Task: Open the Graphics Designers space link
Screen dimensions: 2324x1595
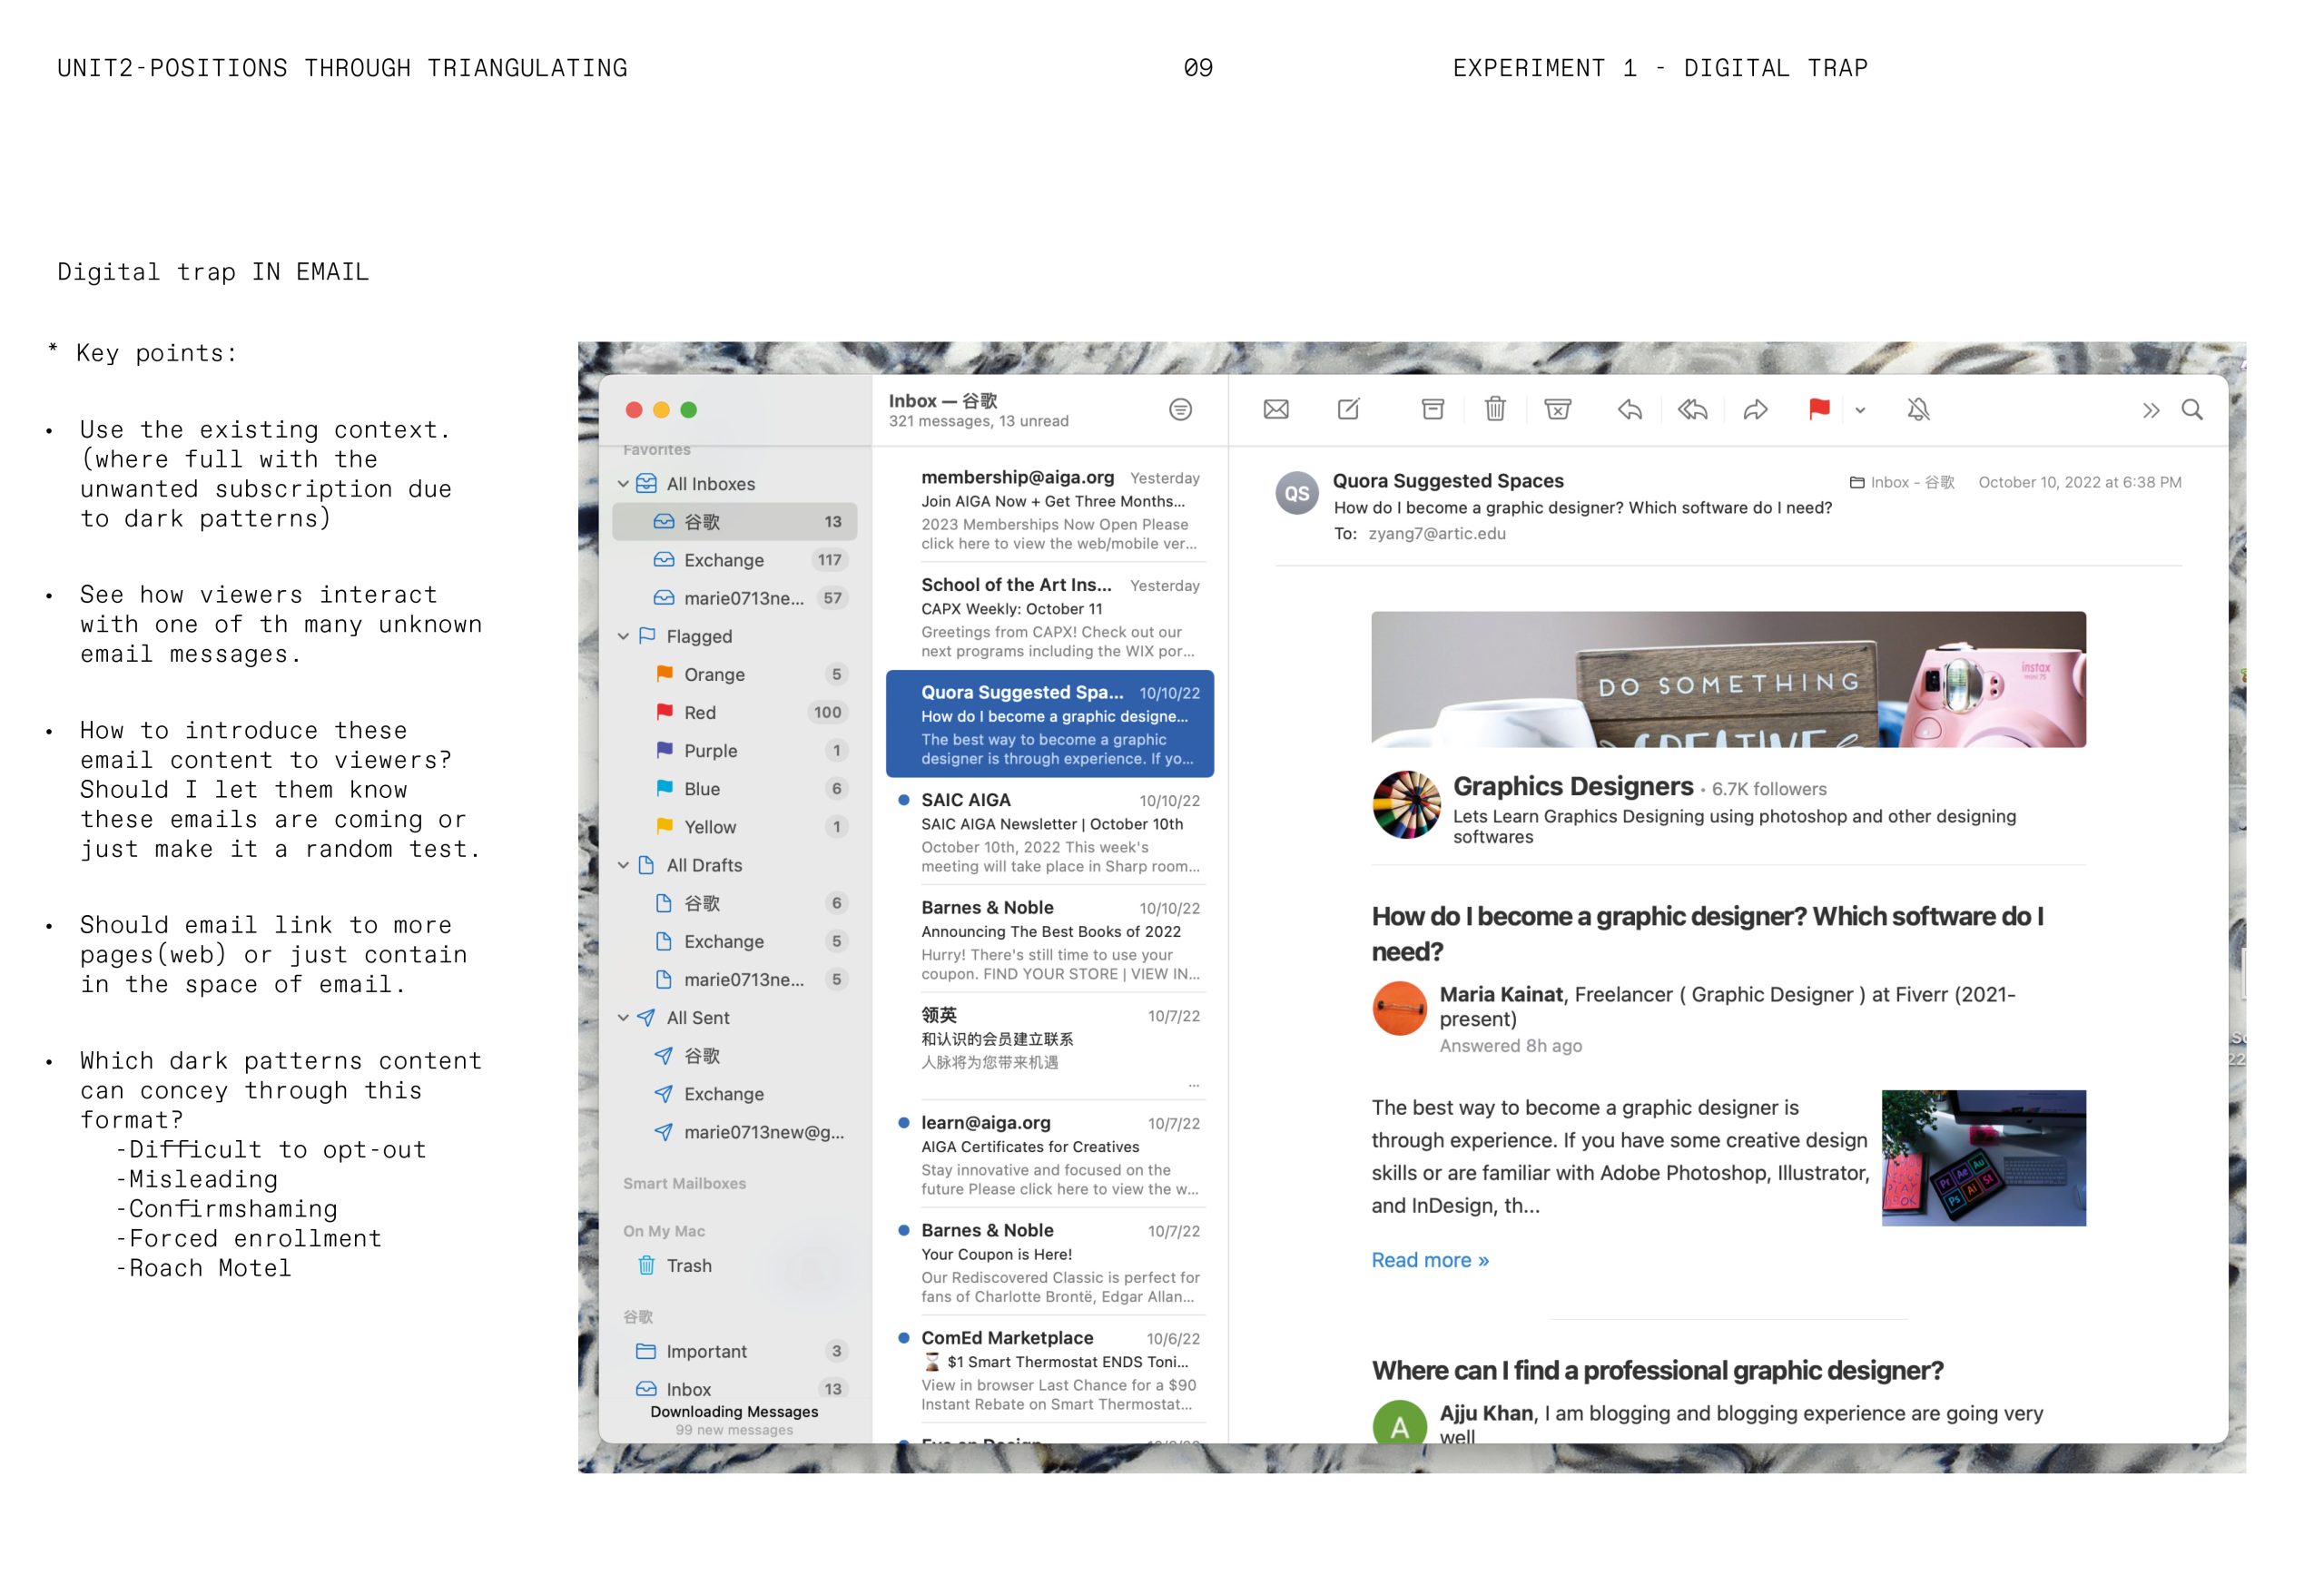Action: pyautogui.click(x=1573, y=787)
